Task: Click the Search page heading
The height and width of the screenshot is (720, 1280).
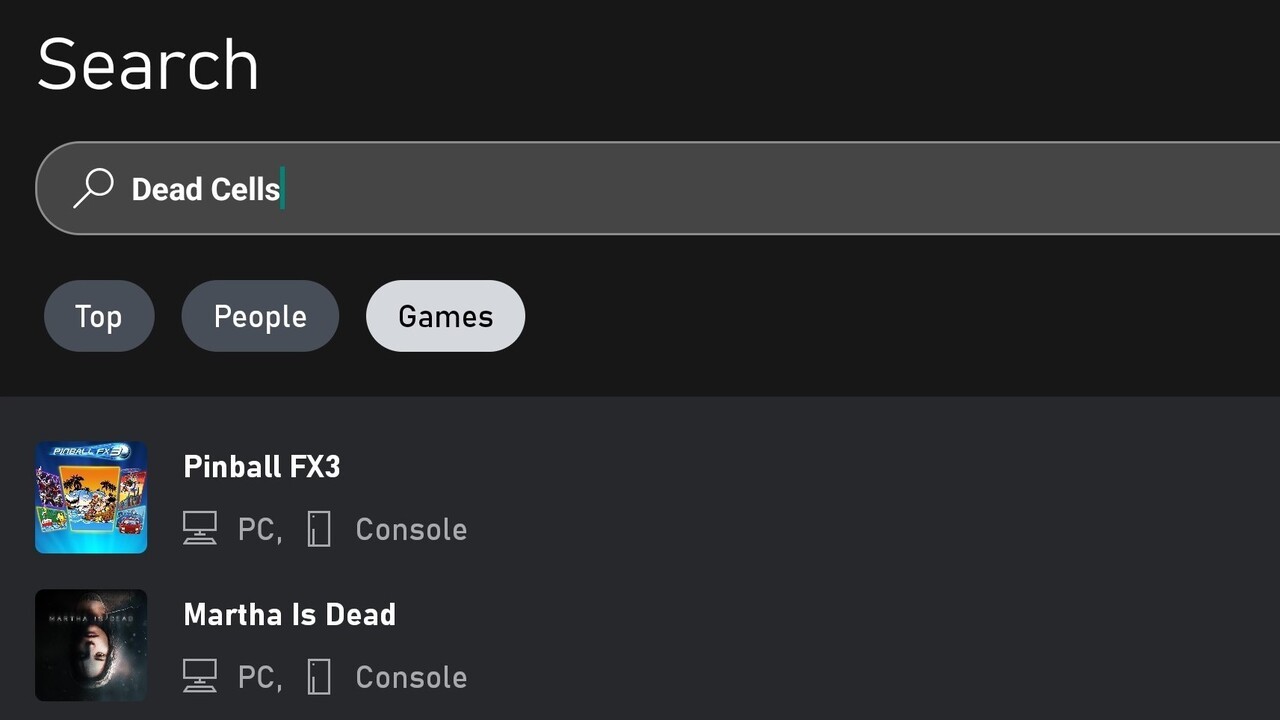Action: coord(148,65)
